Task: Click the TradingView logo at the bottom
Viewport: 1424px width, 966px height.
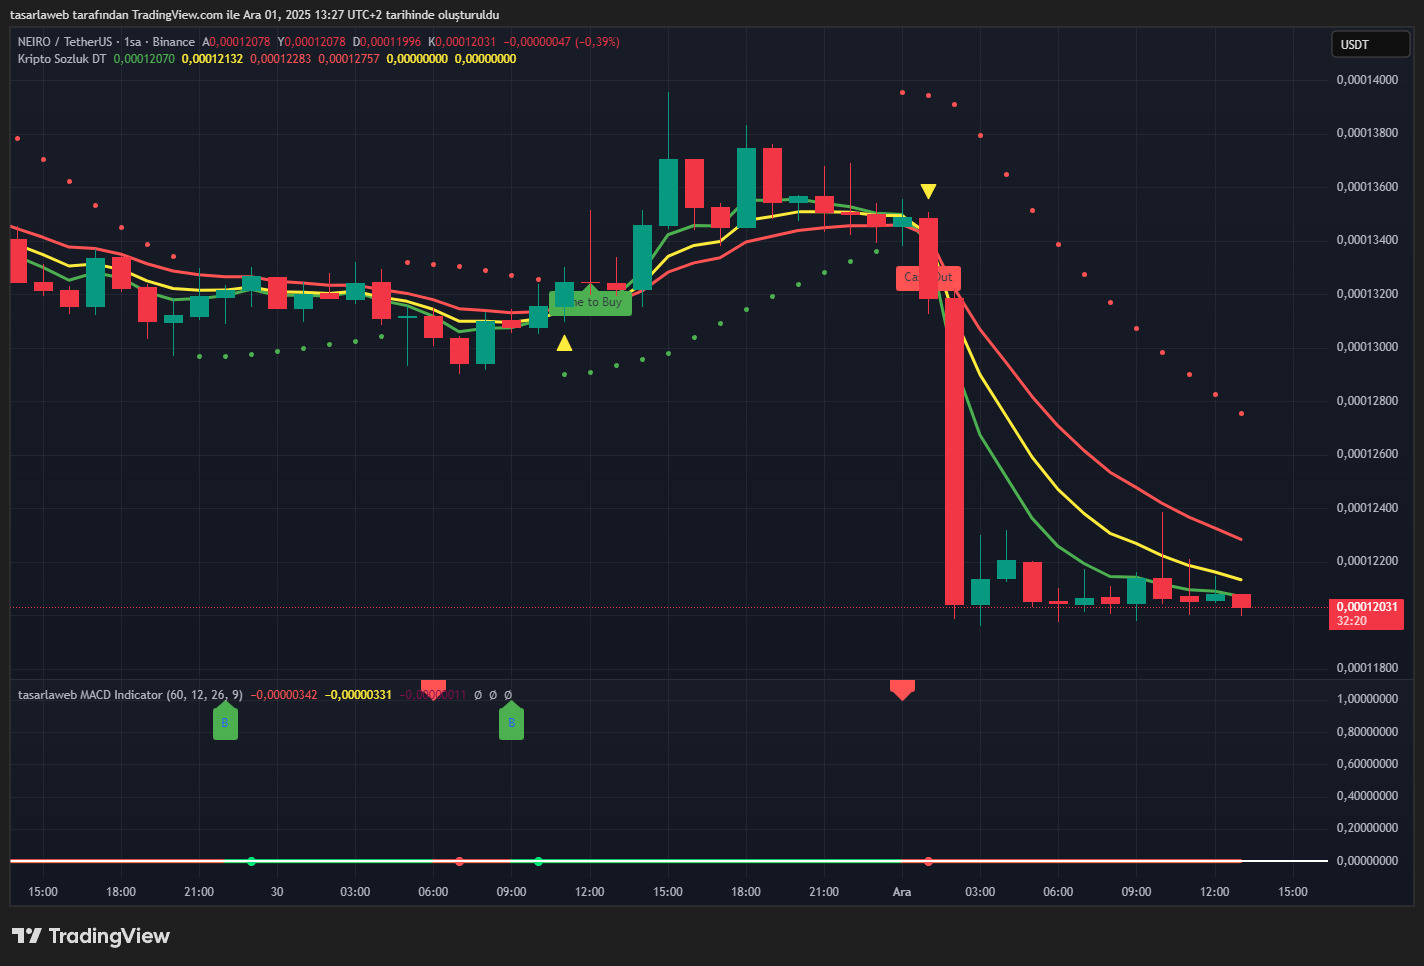Action: point(91,936)
